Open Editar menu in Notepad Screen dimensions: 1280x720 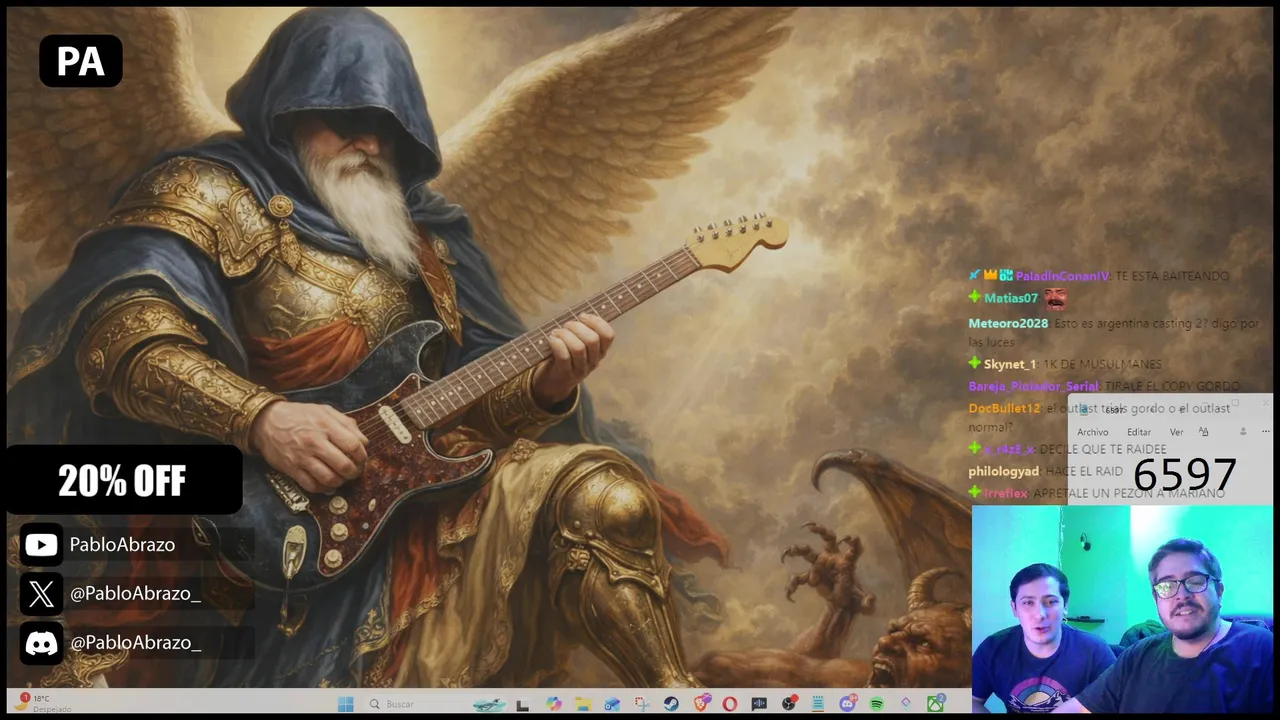(x=1139, y=432)
